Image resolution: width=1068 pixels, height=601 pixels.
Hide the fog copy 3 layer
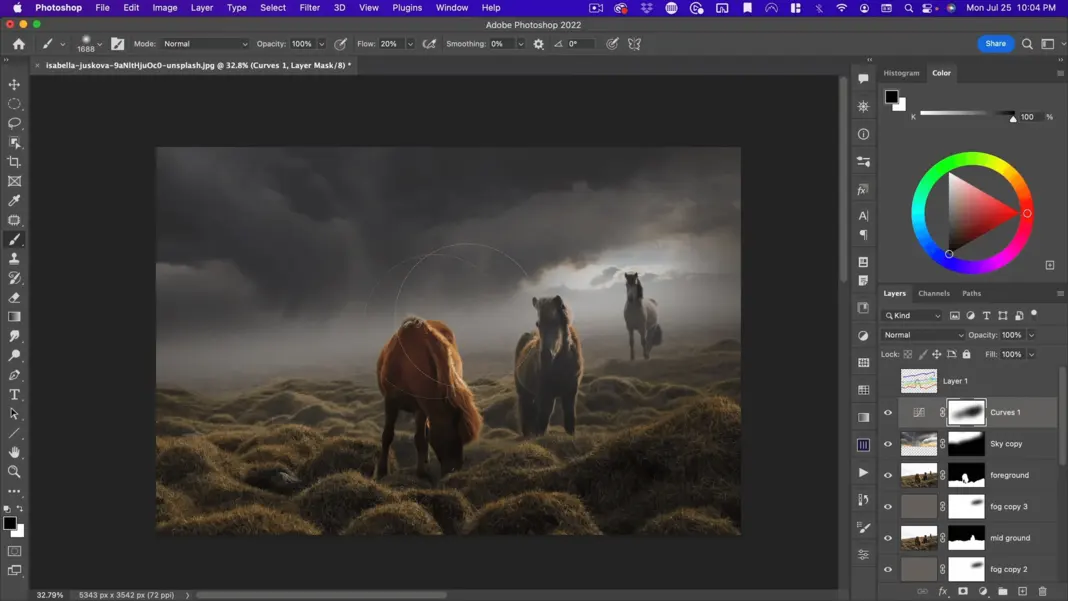point(888,506)
